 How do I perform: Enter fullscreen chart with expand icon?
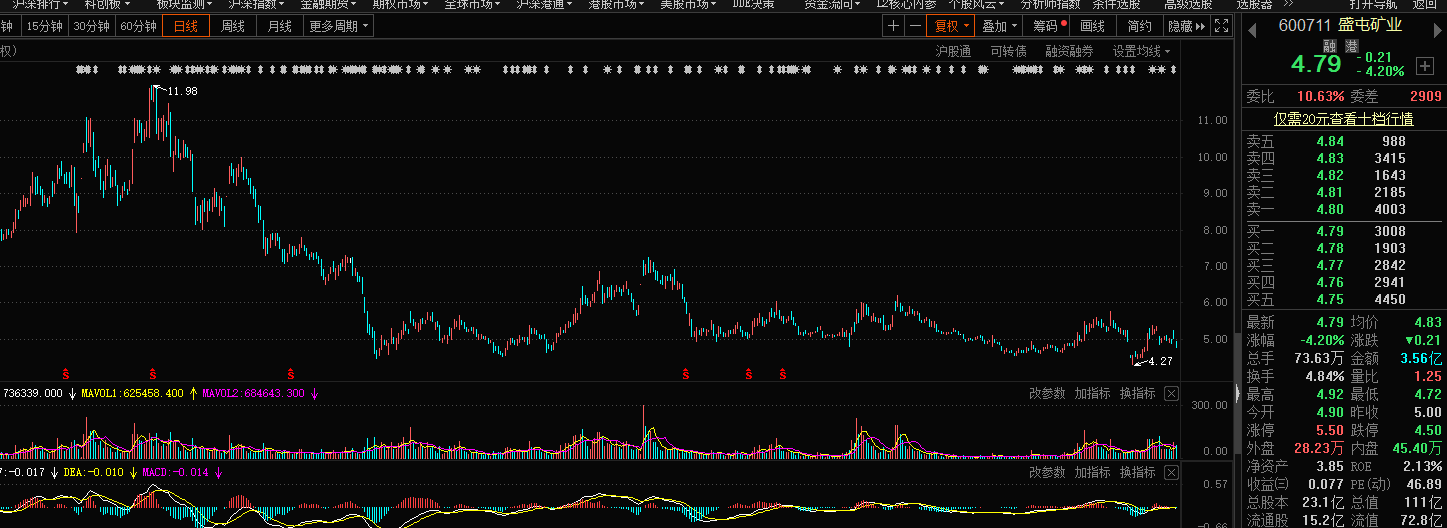tap(1221, 27)
